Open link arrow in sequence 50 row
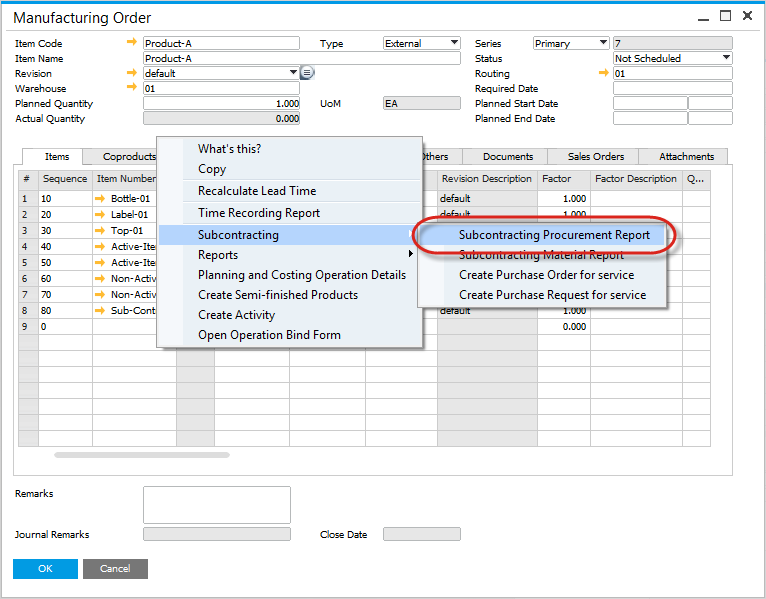 (100, 263)
